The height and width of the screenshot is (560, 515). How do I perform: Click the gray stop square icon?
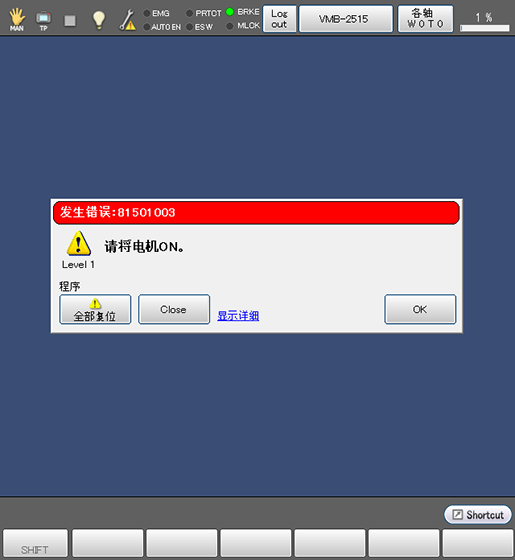[x=70, y=21]
